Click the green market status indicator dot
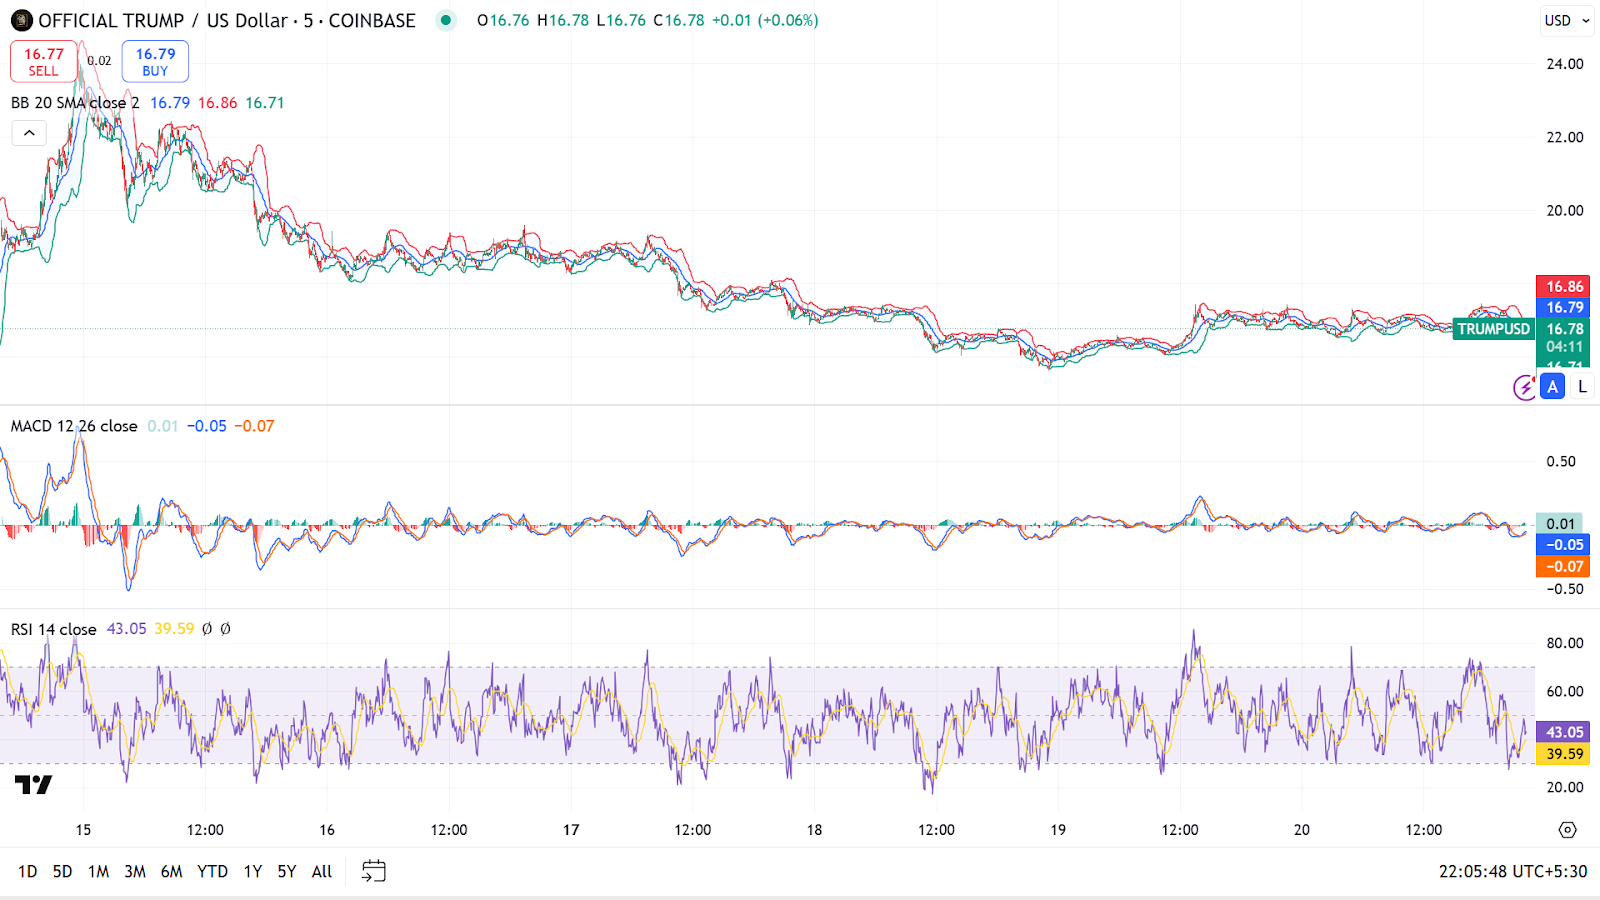This screenshot has width=1600, height=900. (446, 20)
